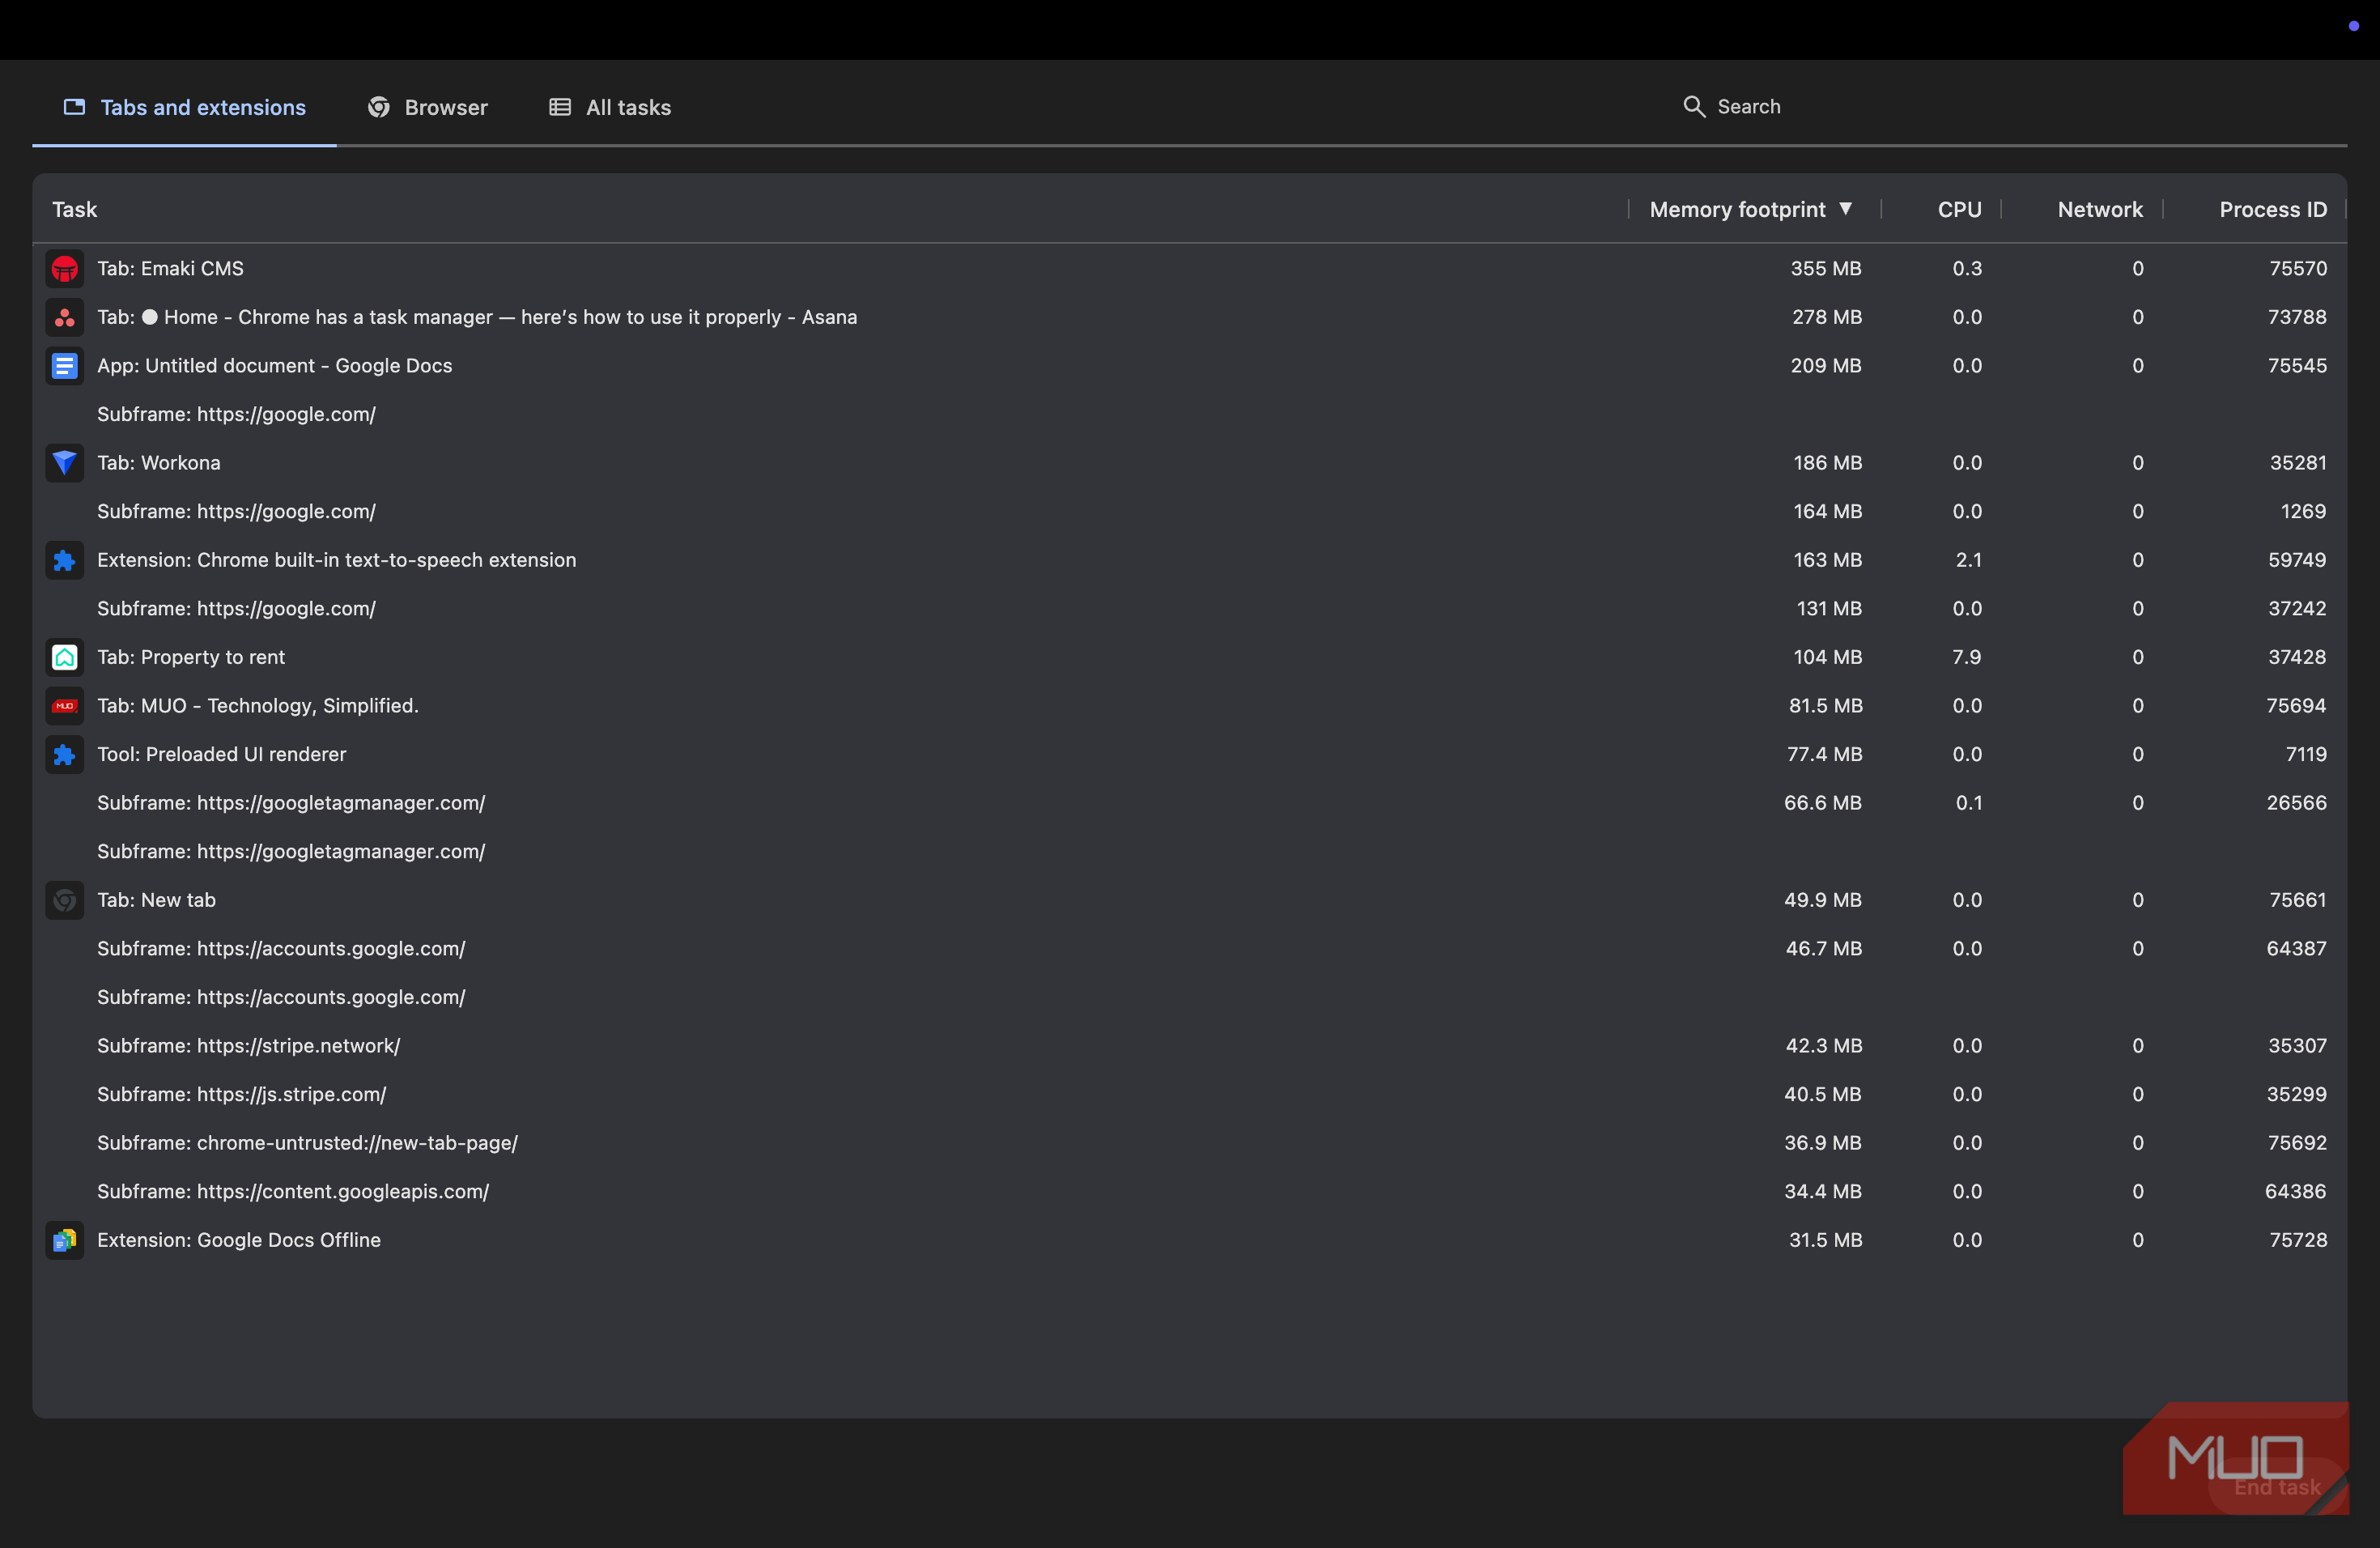Select 'Extension: Chrome built-in text-to-speech extension'
The height and width of the screenshot is (1548, 2380).
point(1189,560)
